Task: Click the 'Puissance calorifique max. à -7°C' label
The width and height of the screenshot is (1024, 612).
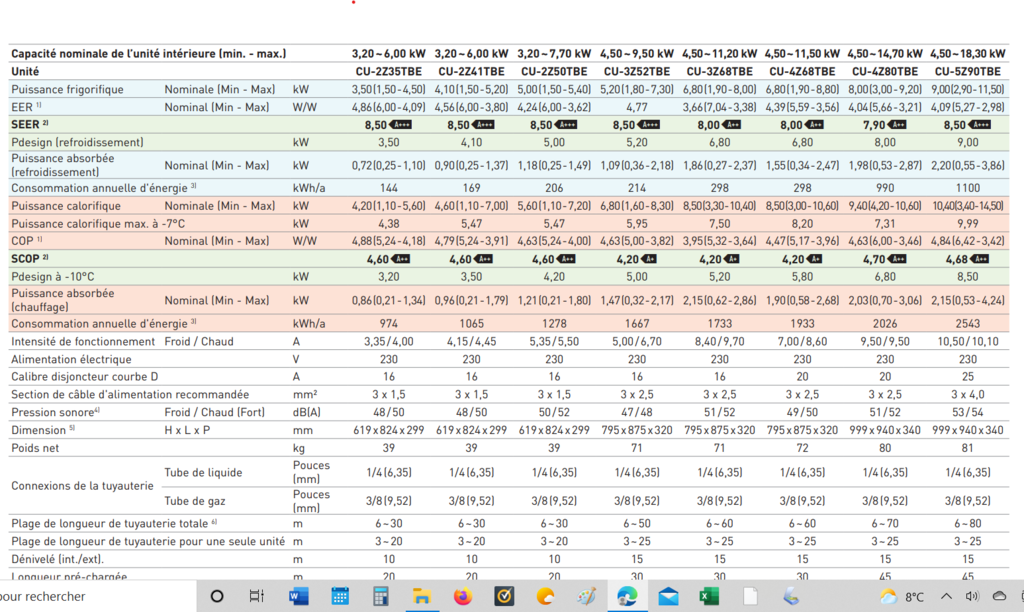Action: tap(98, 223)
